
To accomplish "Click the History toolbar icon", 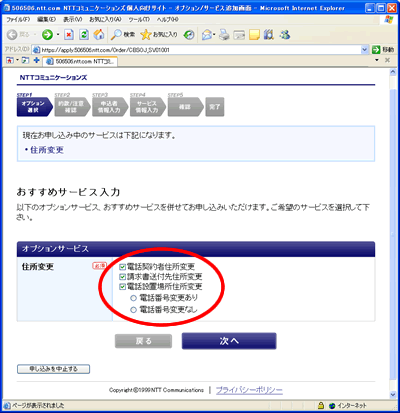I will point(189,34).
